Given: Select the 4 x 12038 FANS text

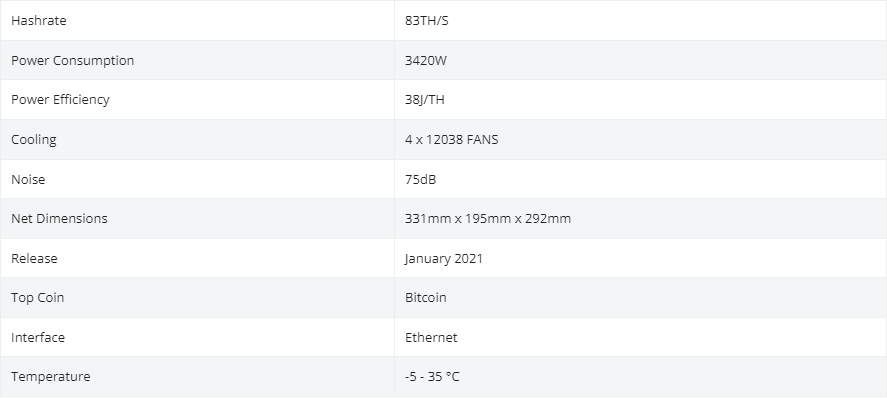Looking at the screenshot, I should [x=451, y=140].
